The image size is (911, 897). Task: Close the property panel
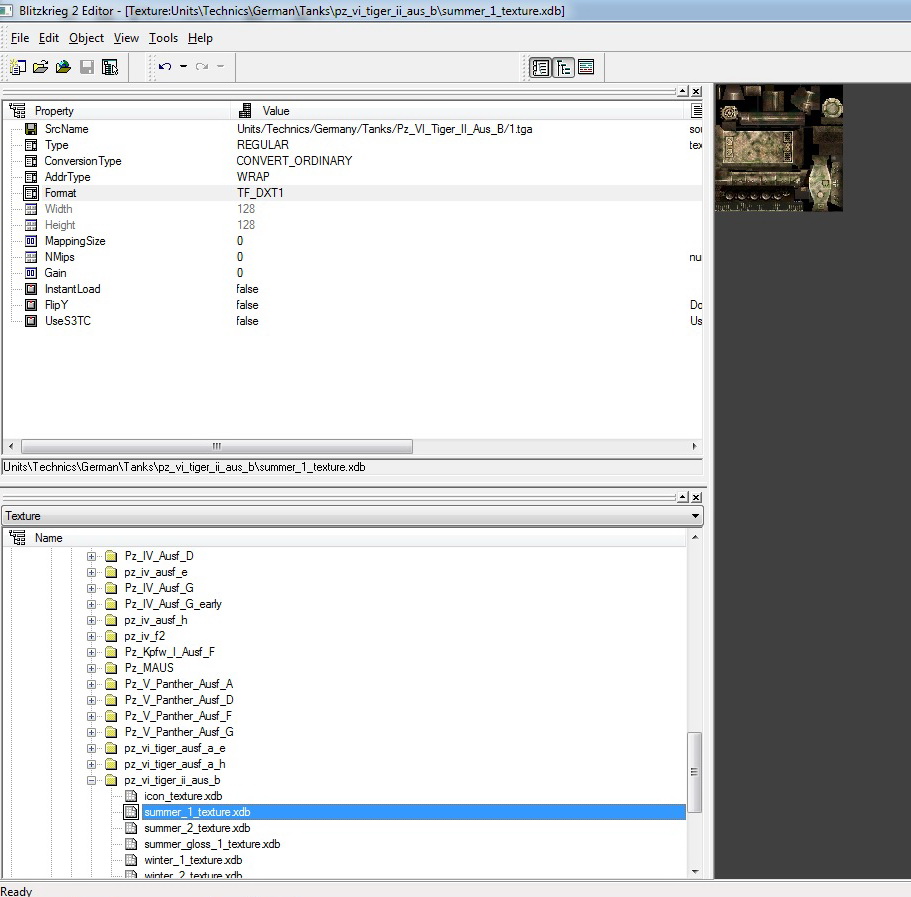pyautogui.click(x=696, y=91)
